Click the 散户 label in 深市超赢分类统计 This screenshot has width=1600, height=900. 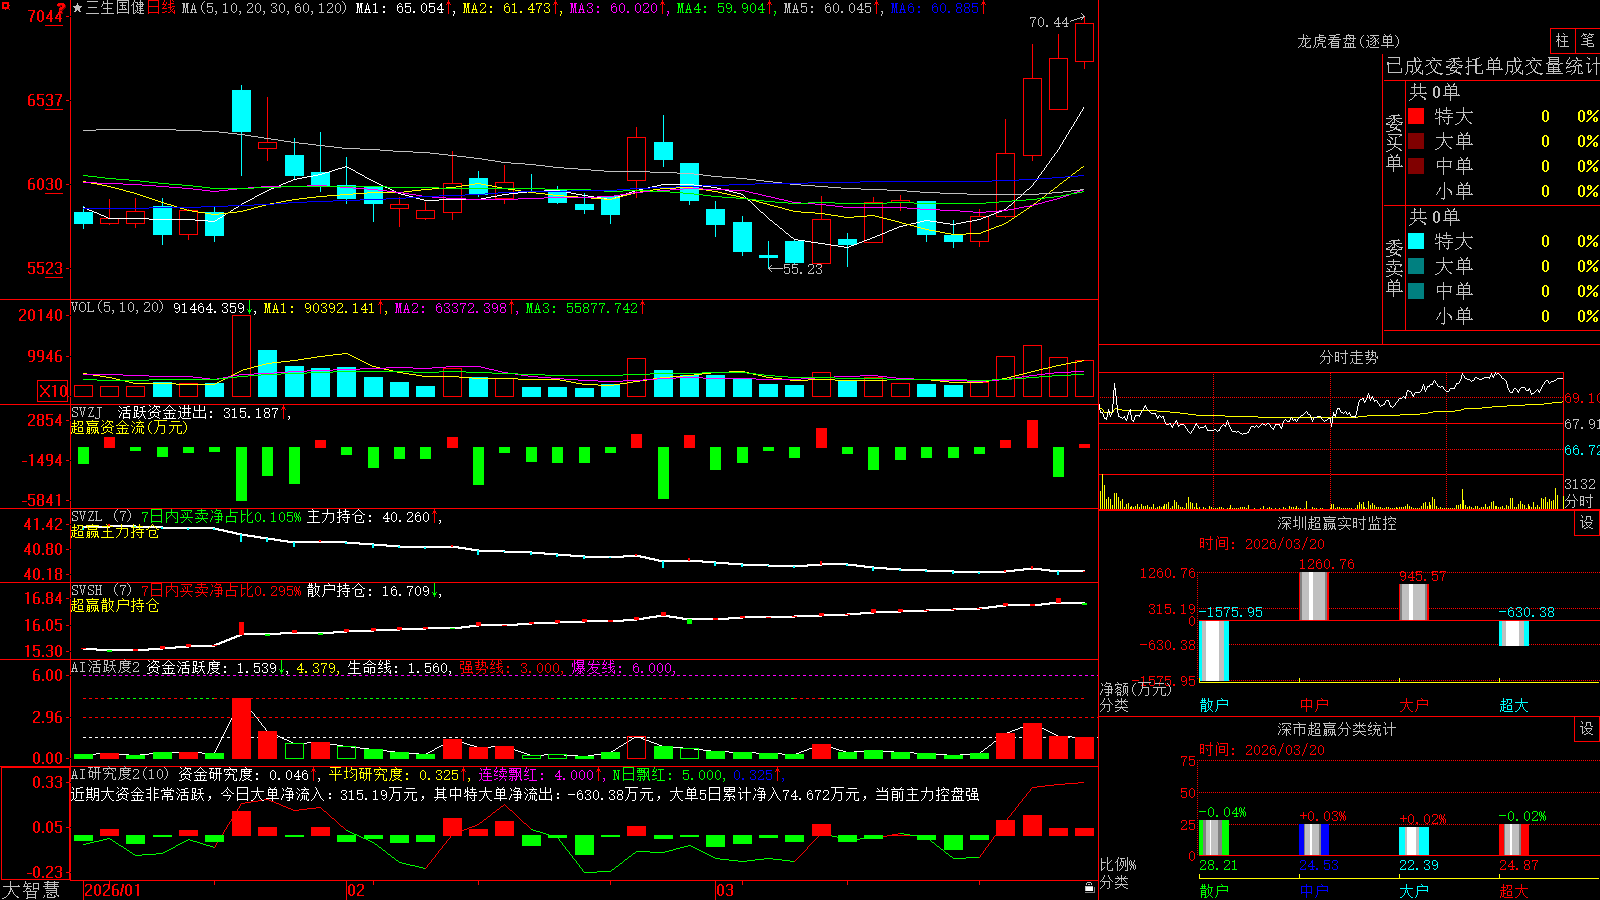coord(1214,890)
